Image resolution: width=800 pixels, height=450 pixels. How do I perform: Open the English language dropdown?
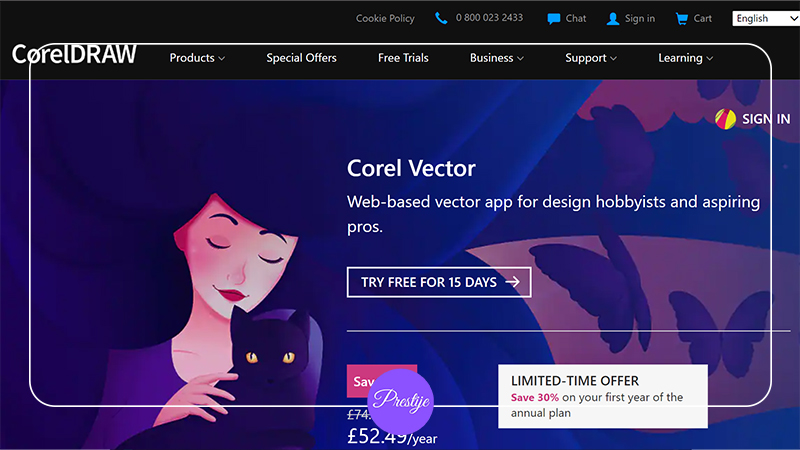pyautogui.click(x=766, y=18)
